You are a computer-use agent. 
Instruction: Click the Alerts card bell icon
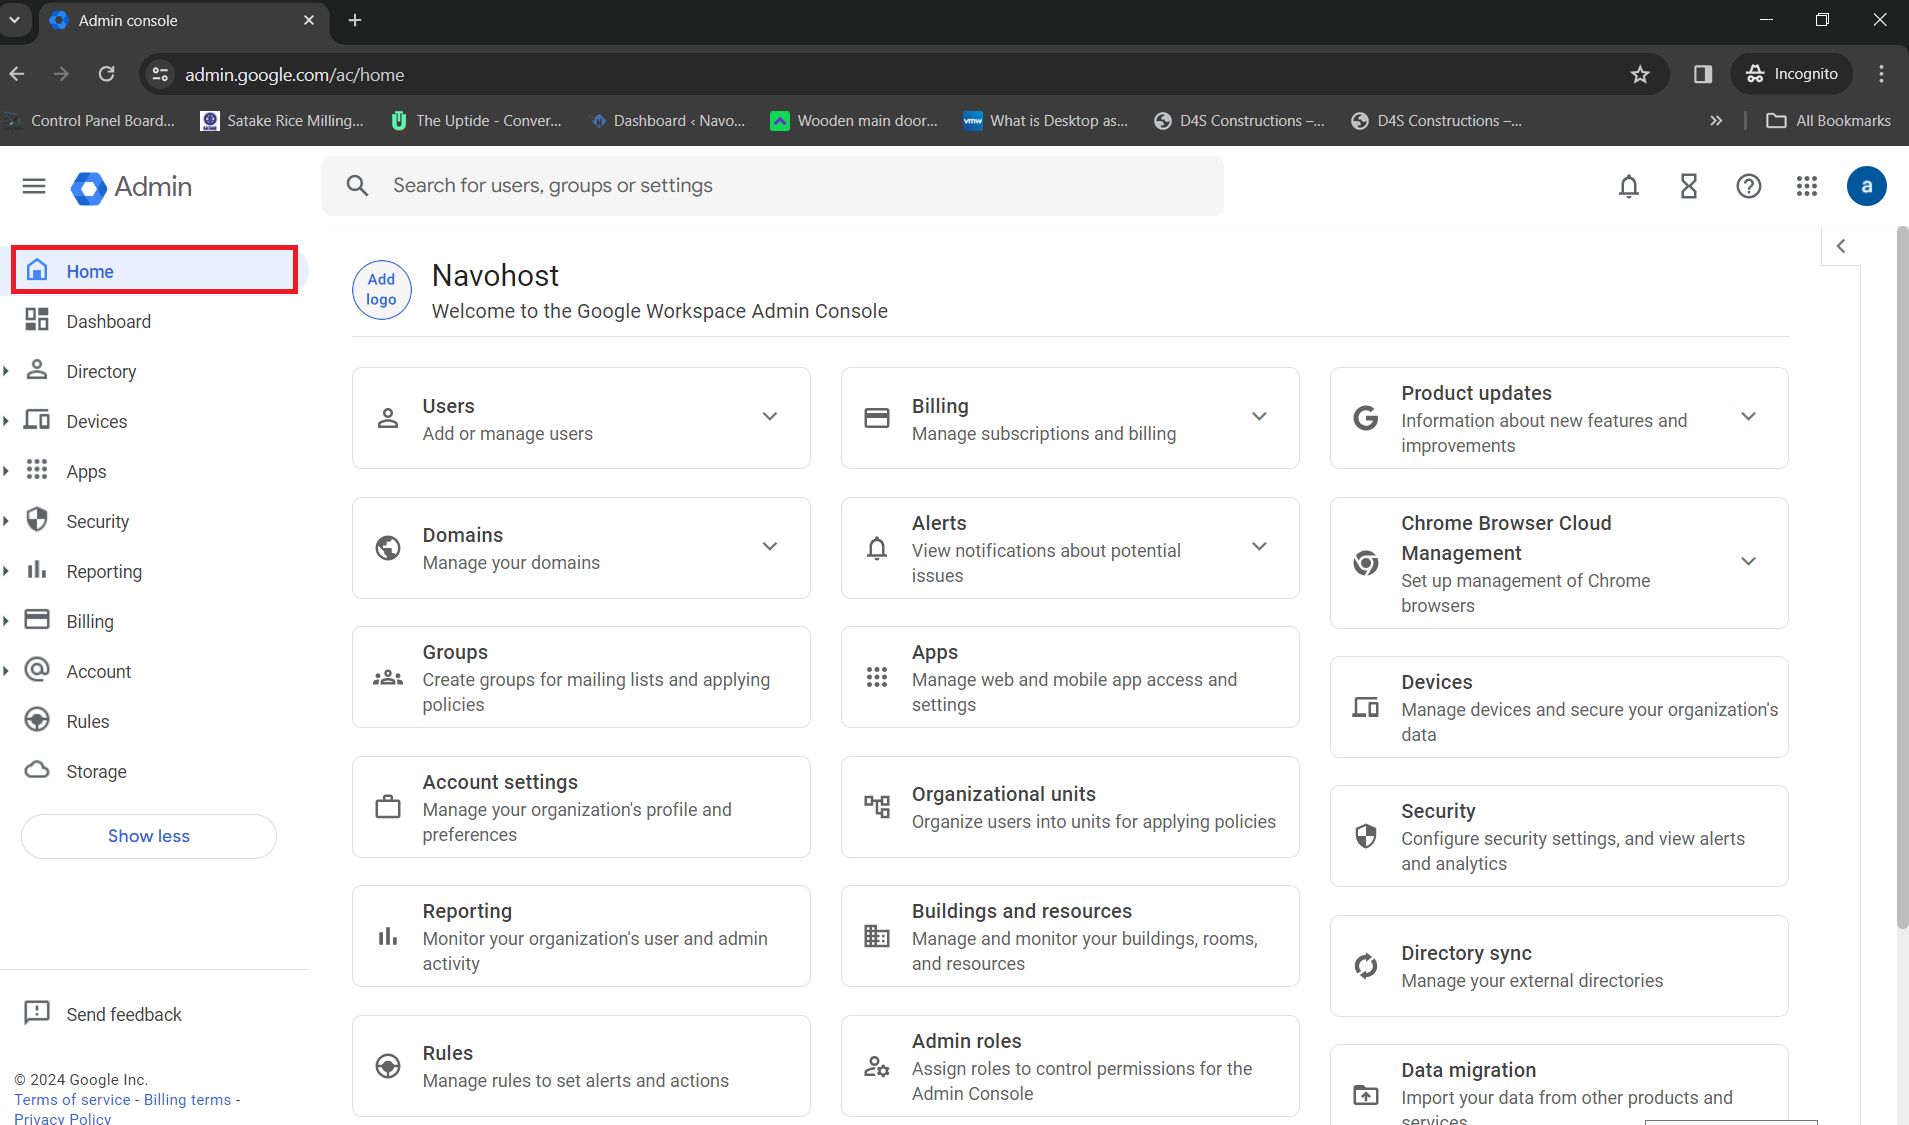pyautogui.click(x=877, y=548)
